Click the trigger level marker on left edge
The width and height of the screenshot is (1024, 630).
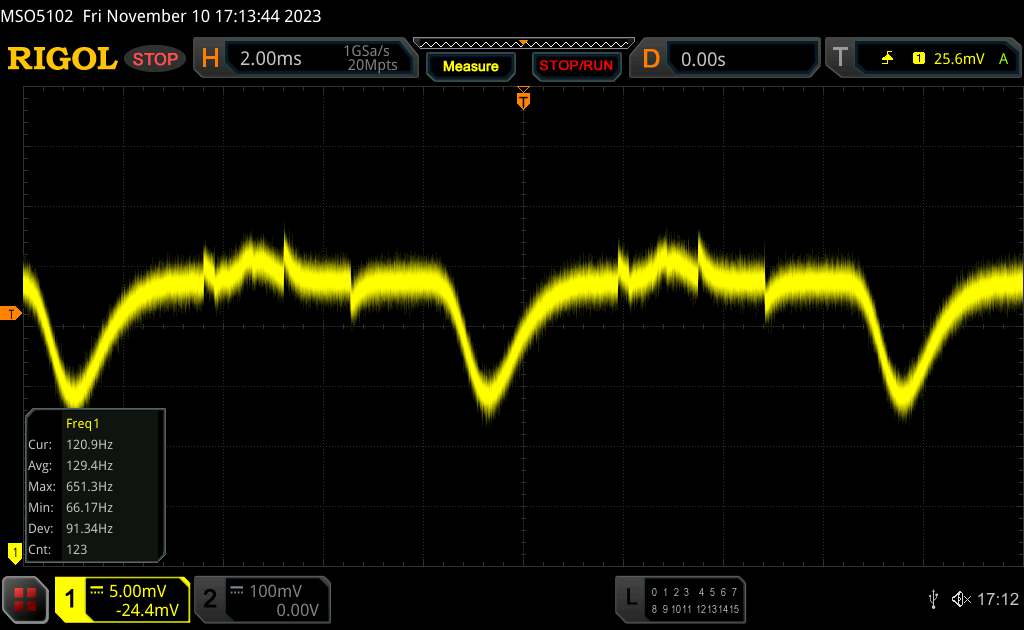tap(11, 313)
